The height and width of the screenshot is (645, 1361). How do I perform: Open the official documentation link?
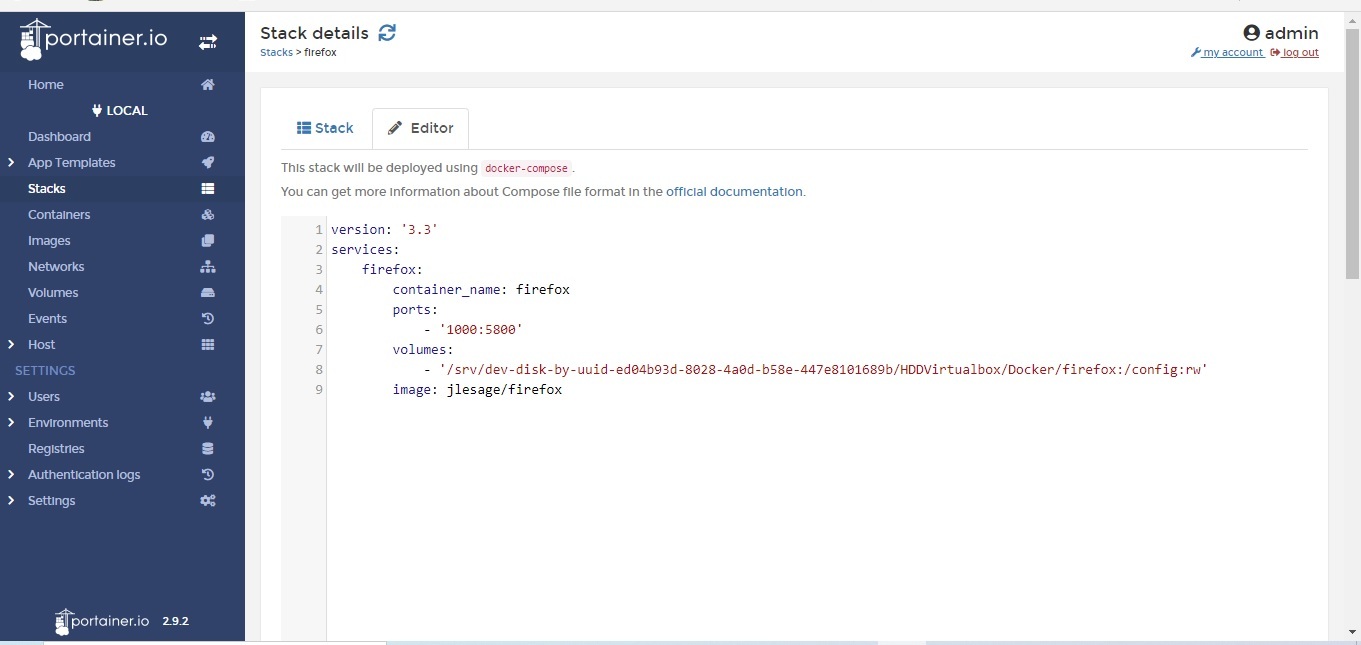click(x=734, y=192)
